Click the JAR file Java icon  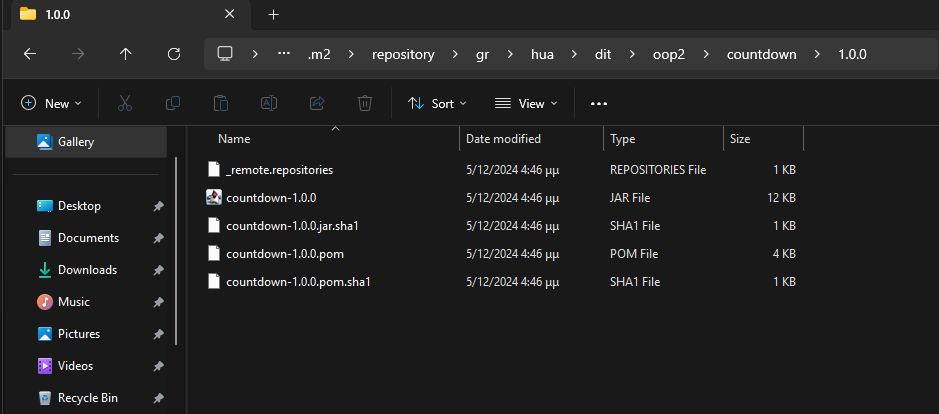point(214,197)
